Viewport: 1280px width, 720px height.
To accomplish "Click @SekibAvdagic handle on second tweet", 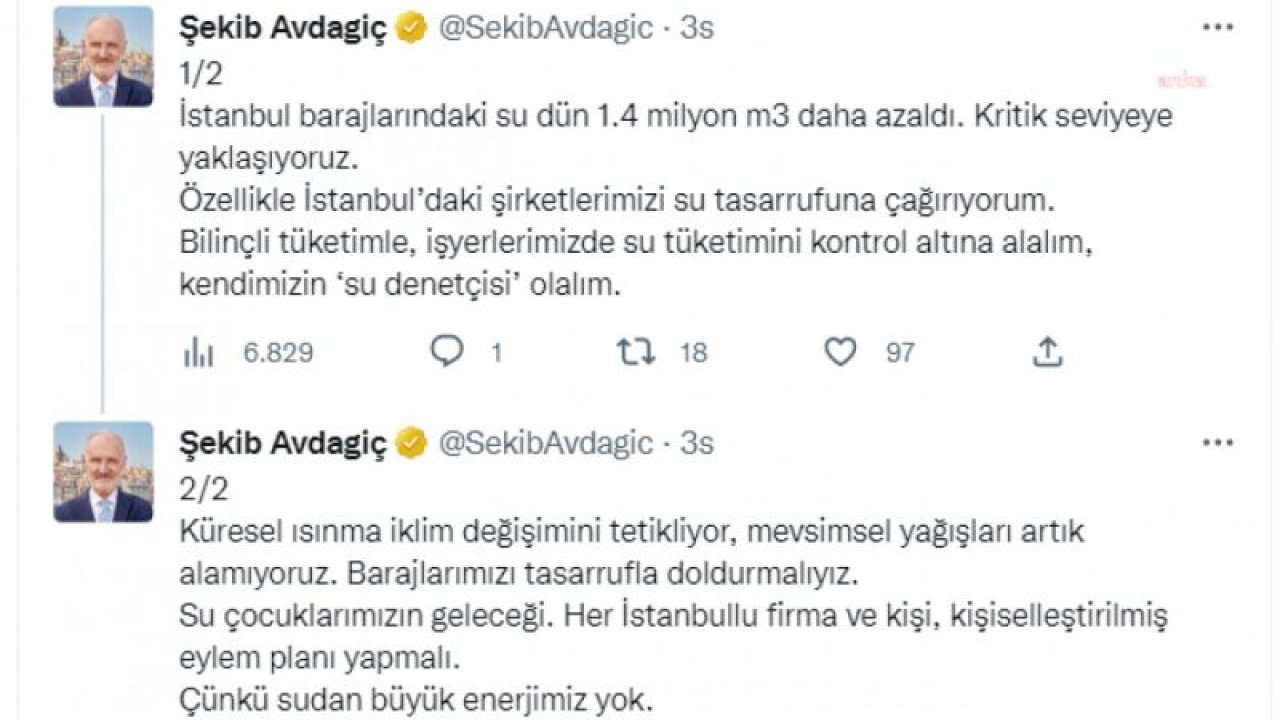I will point(545,444).
